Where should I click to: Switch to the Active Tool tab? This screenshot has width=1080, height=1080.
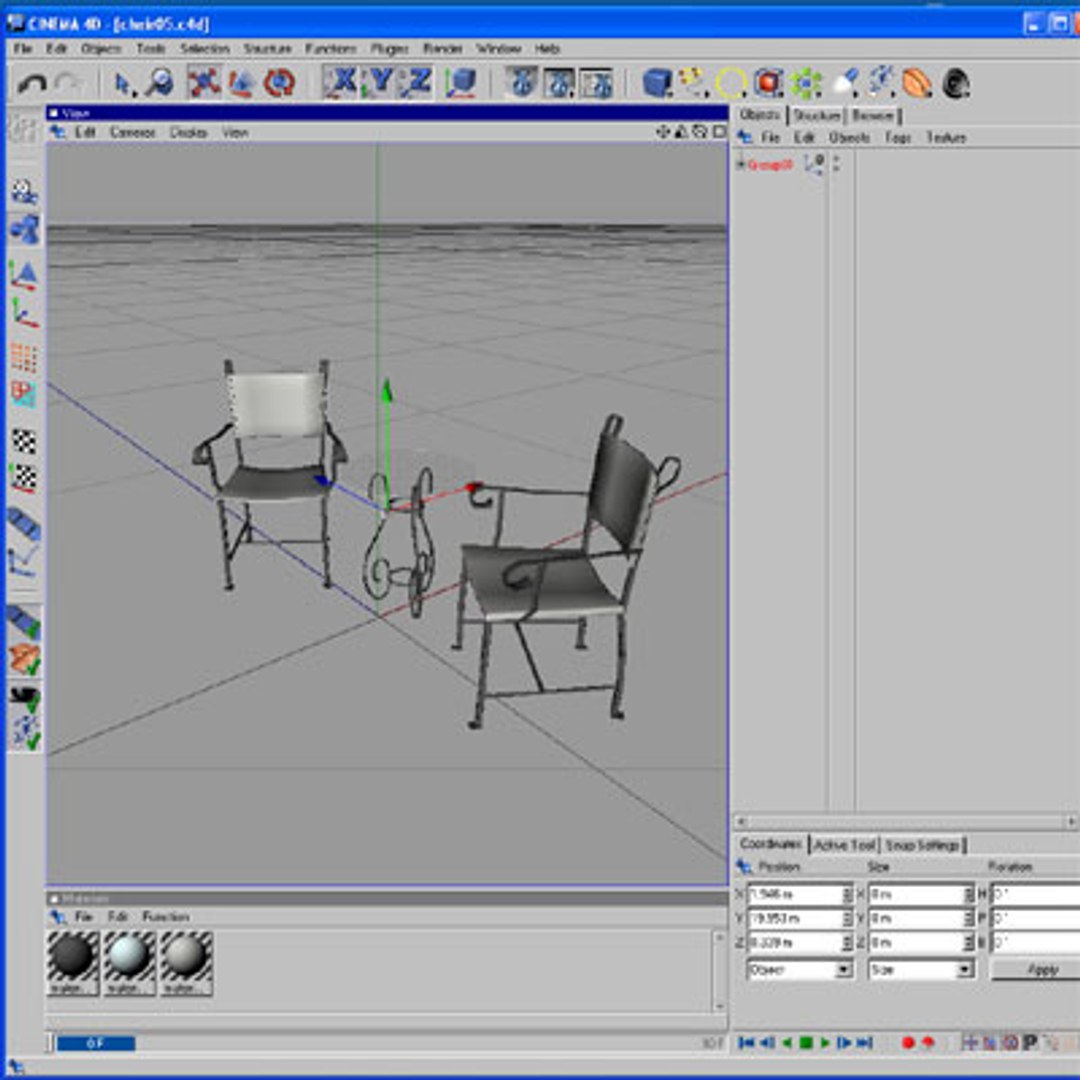pos(844,844)
